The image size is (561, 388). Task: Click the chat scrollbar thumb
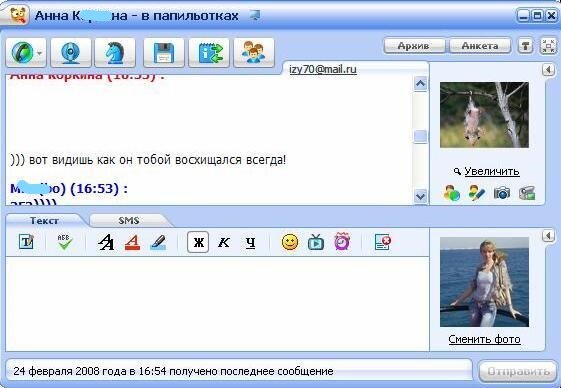[x=420, y=136]
